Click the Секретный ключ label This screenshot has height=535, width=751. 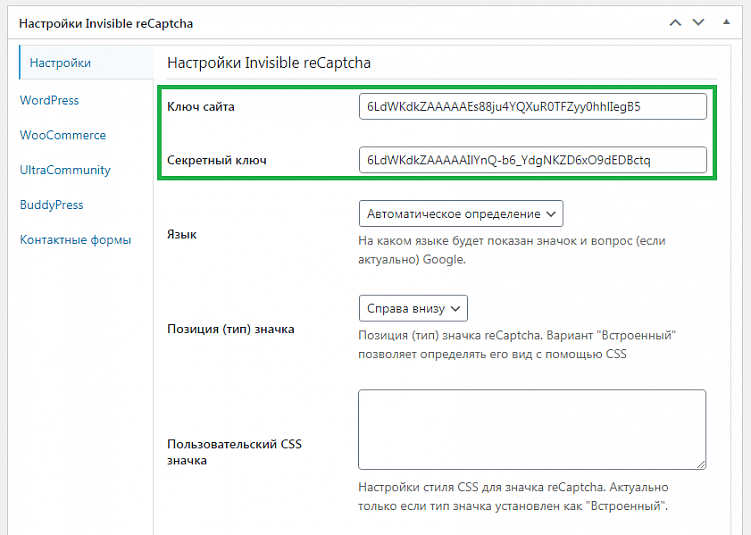pos(216,160)
